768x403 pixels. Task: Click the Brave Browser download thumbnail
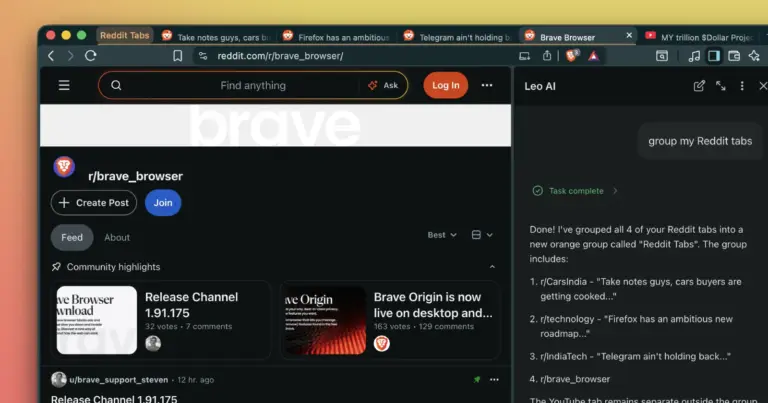[x=96, y=320]
